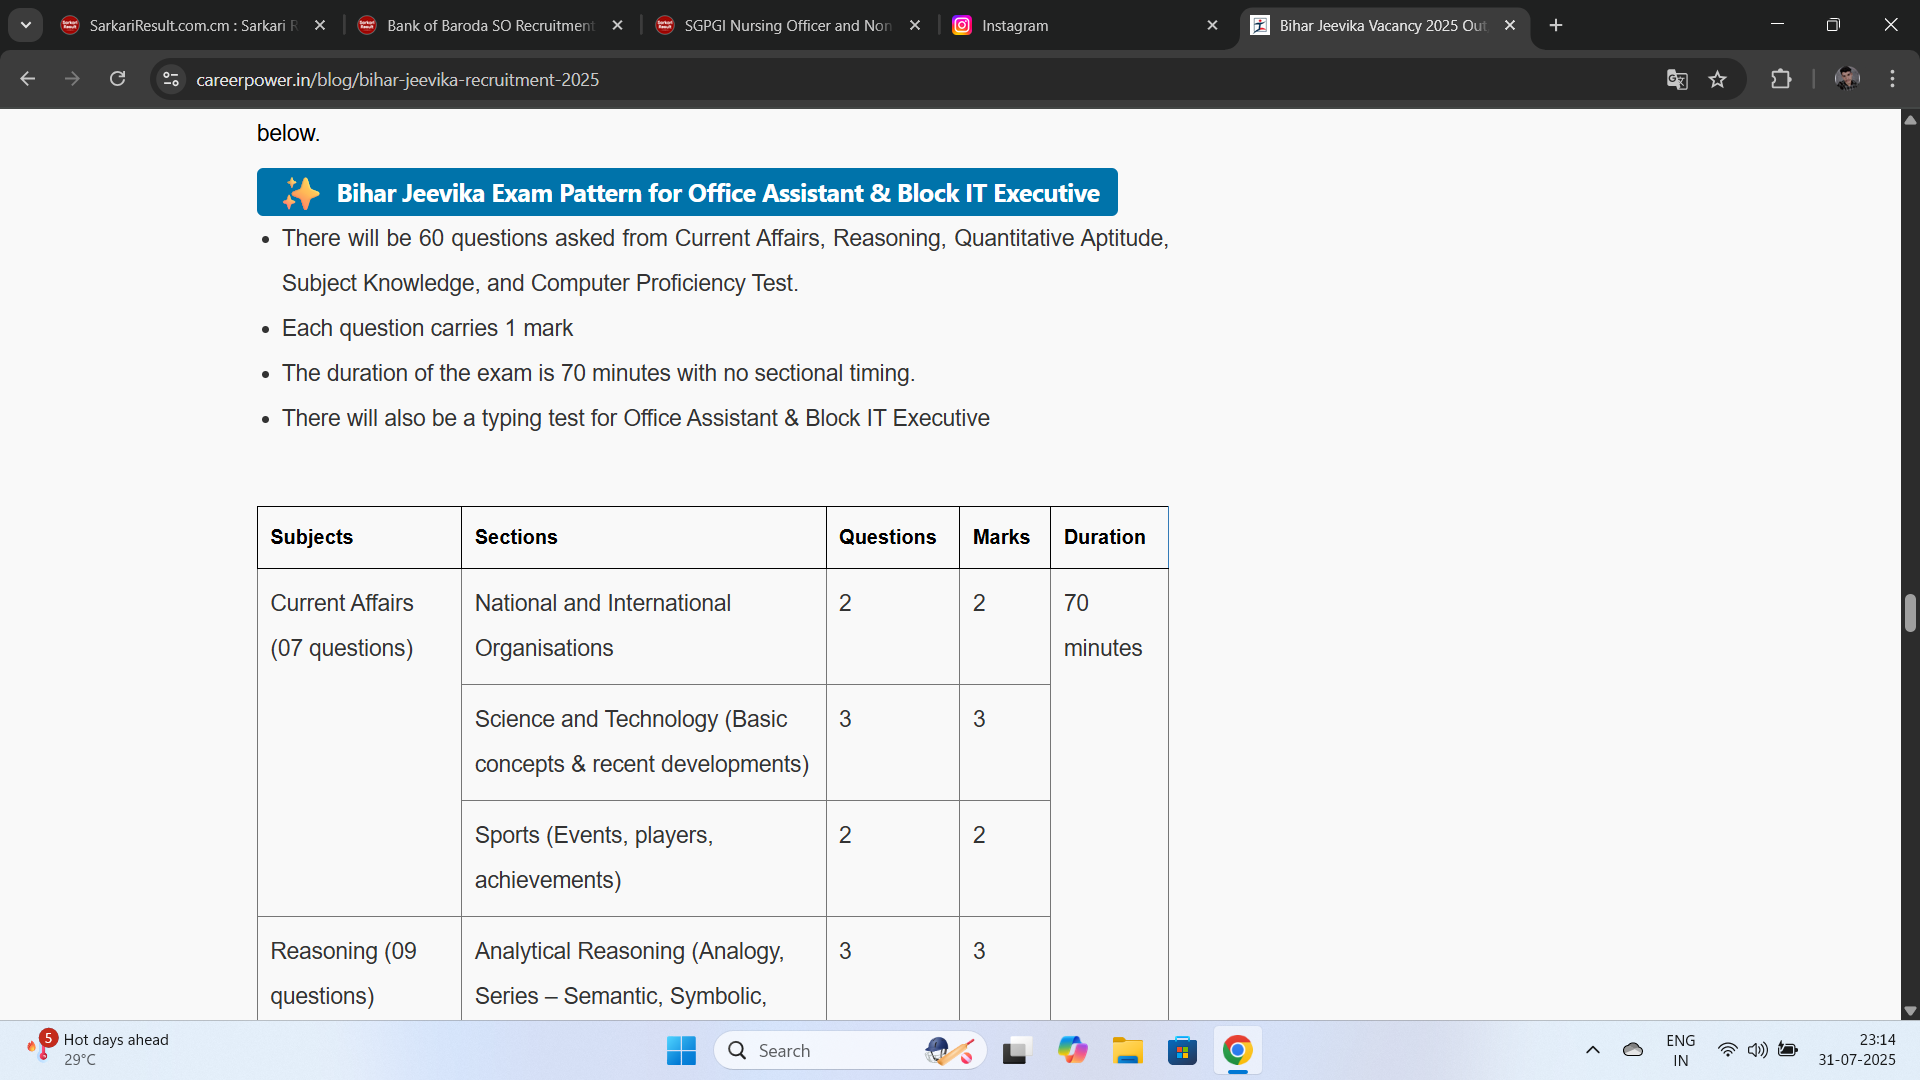Open Task View from the taskbar

click(x=1016, y=1050)
